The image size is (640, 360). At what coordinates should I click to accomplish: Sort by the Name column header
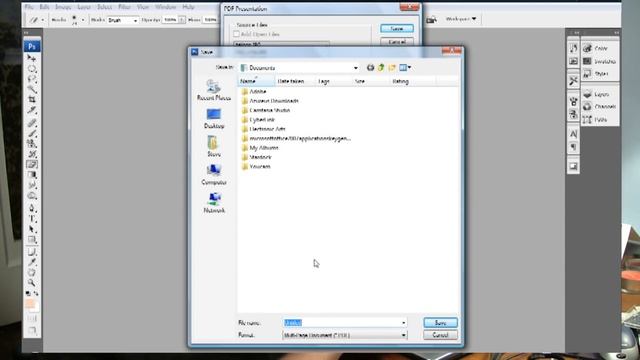tap(256, 81)
